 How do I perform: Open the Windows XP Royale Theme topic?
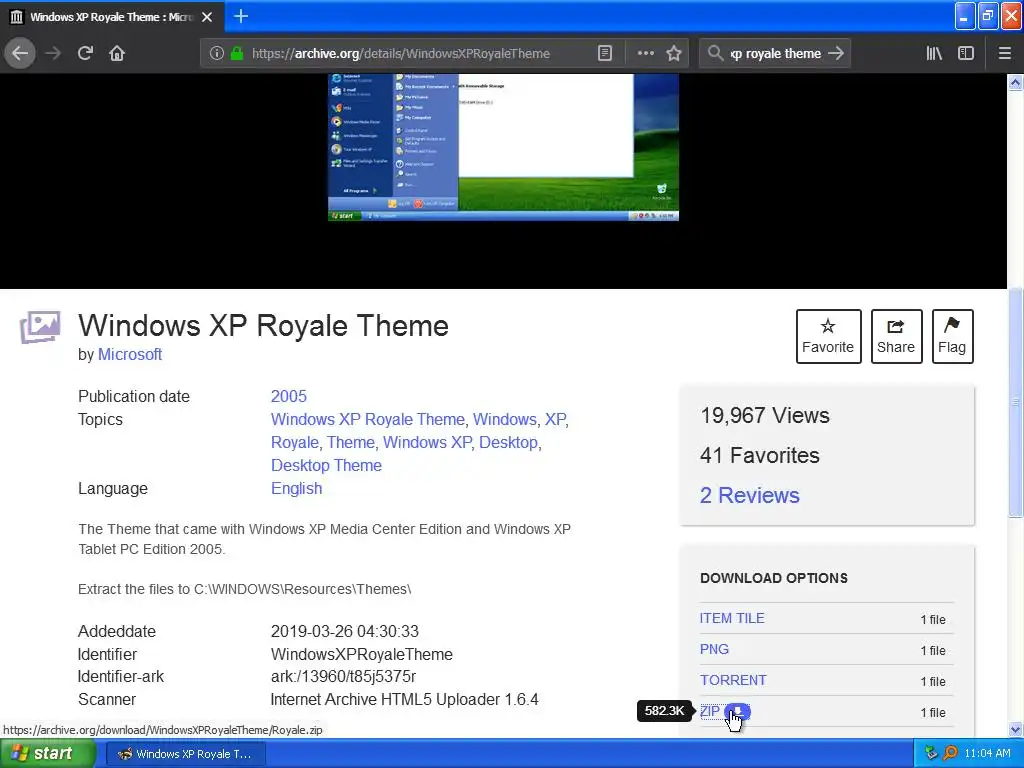click(x=368, y=419)
